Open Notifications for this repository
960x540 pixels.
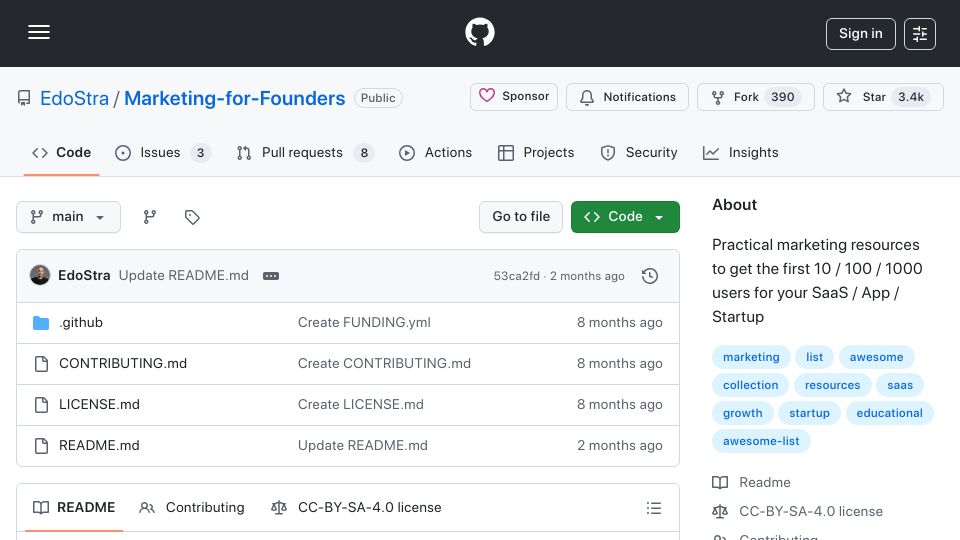coord(627,97)
